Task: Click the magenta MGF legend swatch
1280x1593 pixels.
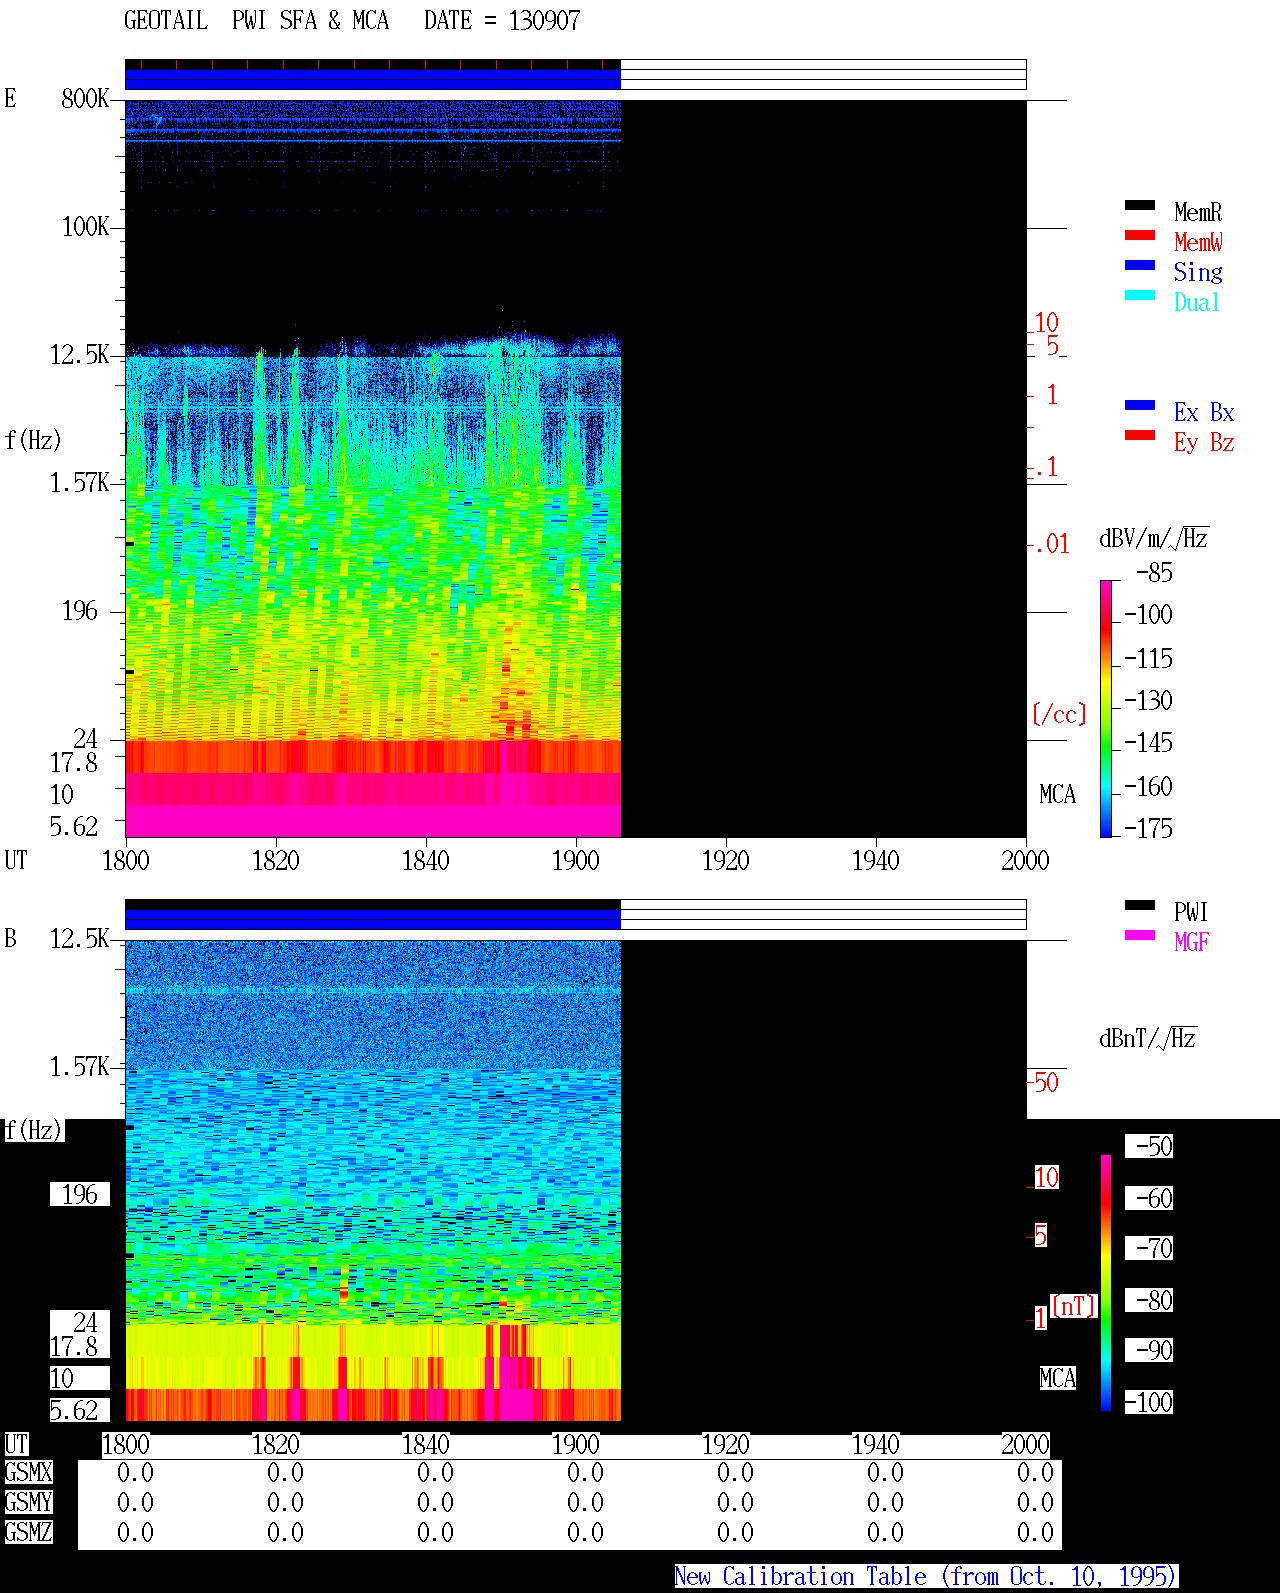Action: (x=1140, y=935)
